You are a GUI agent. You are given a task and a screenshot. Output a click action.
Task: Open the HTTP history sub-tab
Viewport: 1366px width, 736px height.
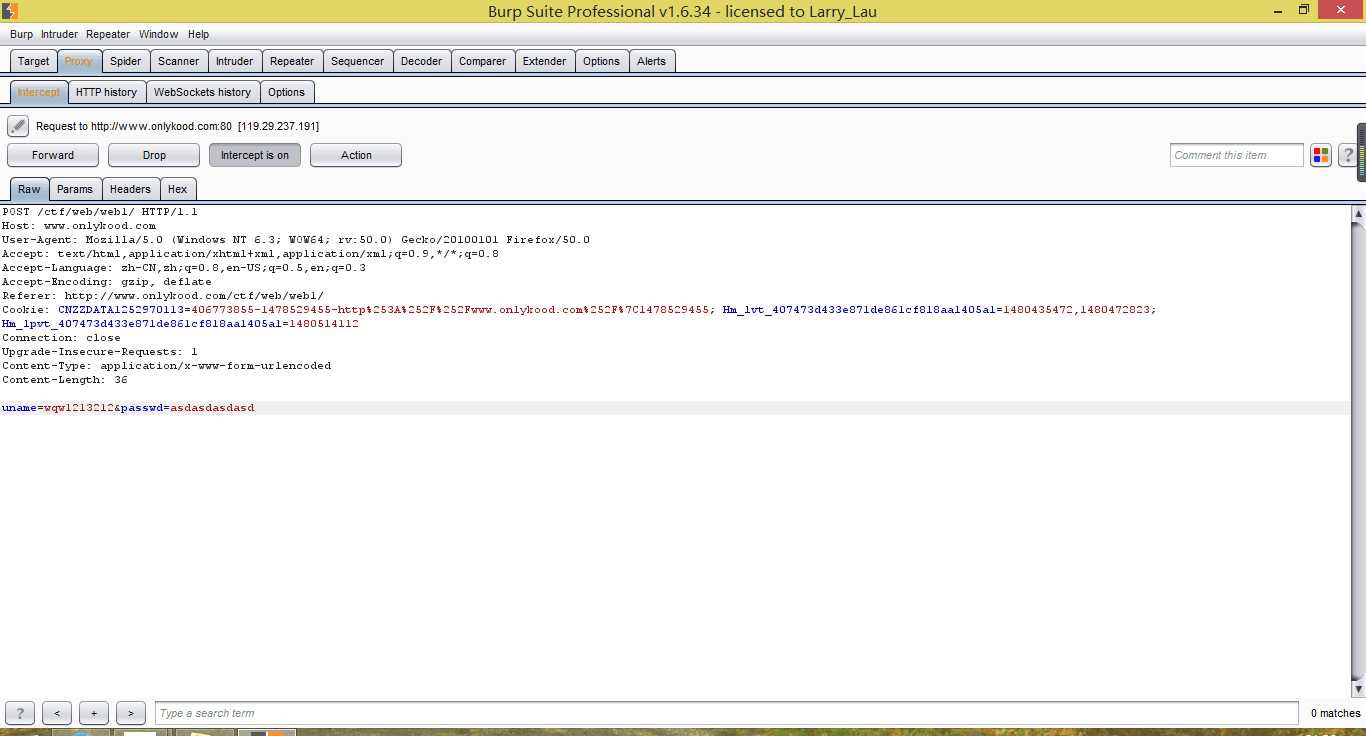point(106,92)
